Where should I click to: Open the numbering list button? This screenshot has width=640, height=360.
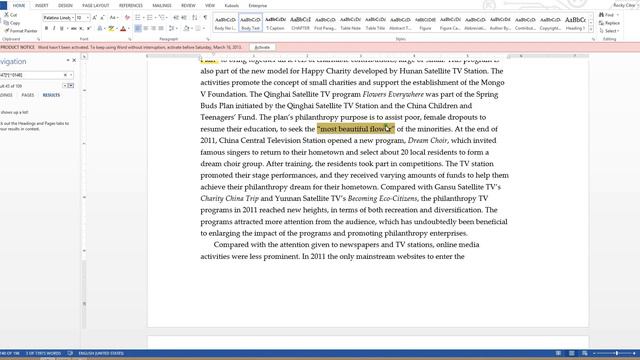149,18
